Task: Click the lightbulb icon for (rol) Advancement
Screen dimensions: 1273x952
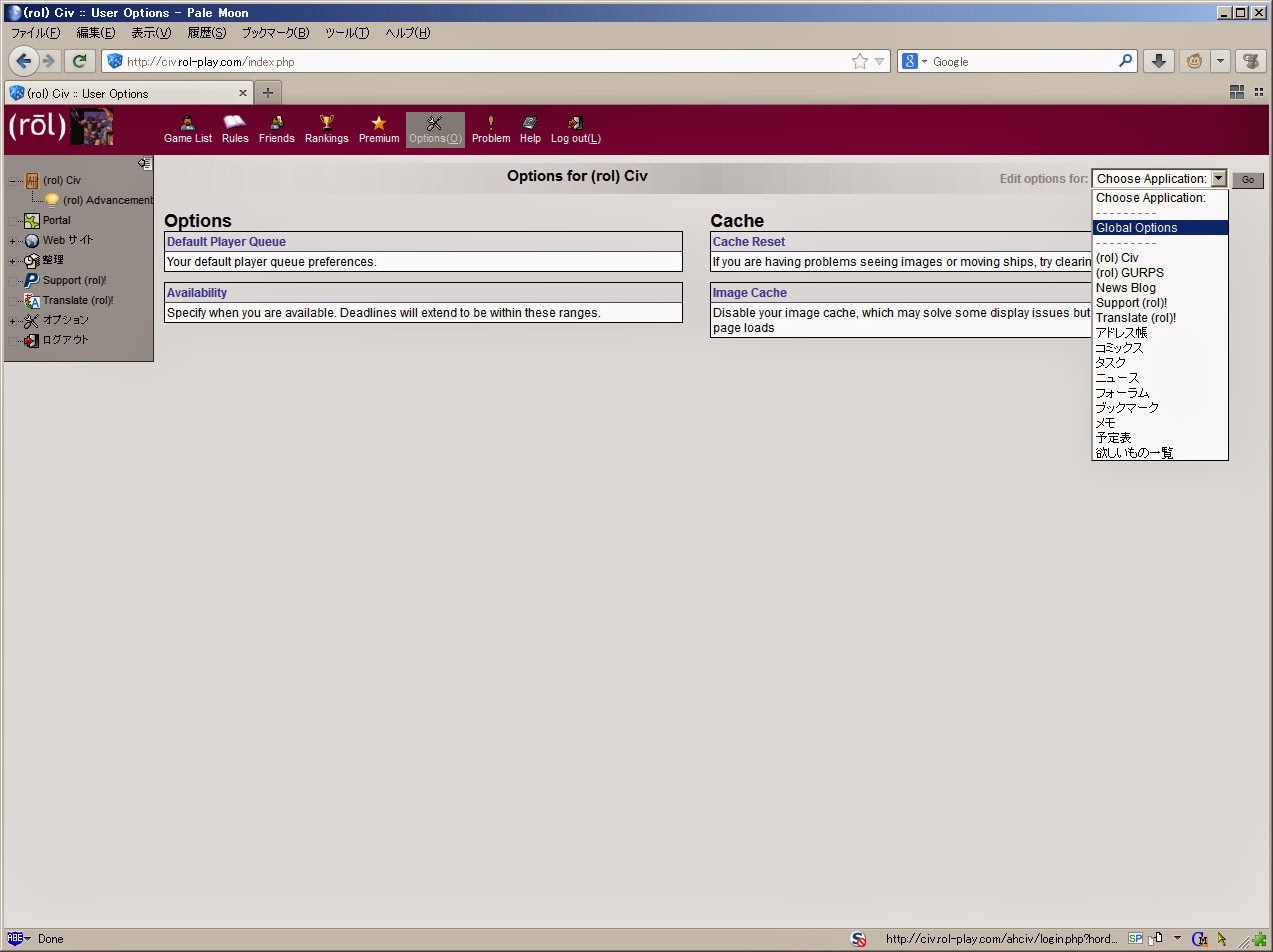Action: pos(52,200)
